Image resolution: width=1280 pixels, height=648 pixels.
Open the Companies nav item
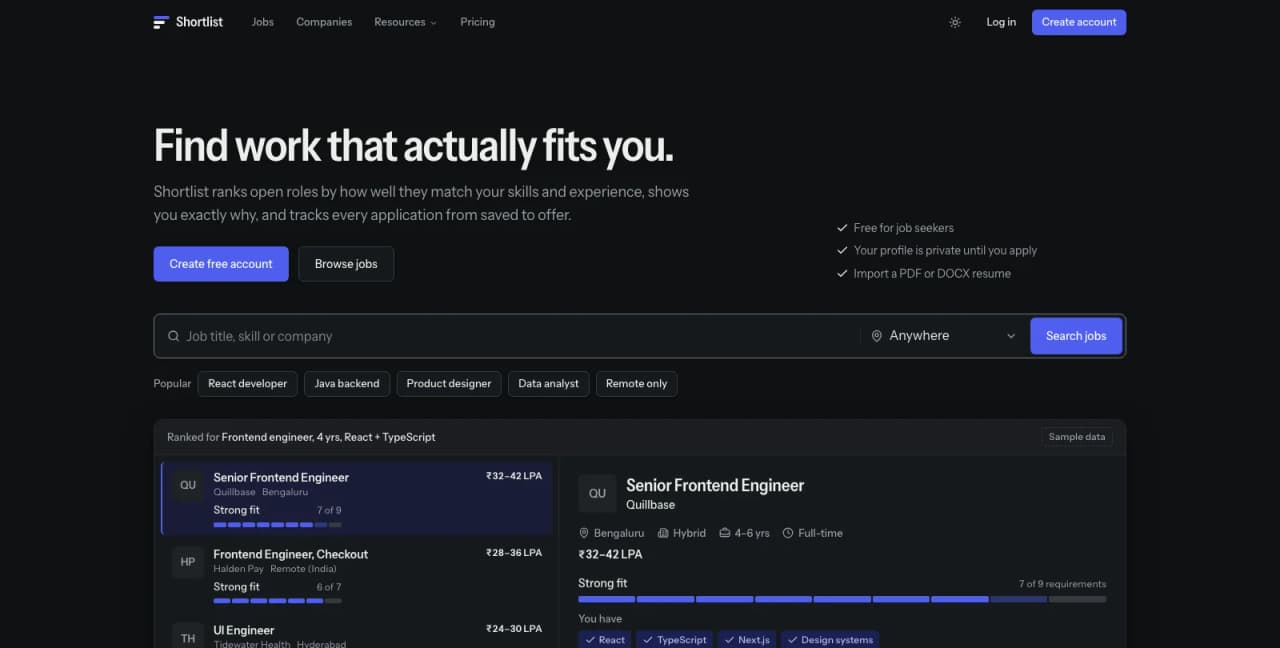point(324,22)
